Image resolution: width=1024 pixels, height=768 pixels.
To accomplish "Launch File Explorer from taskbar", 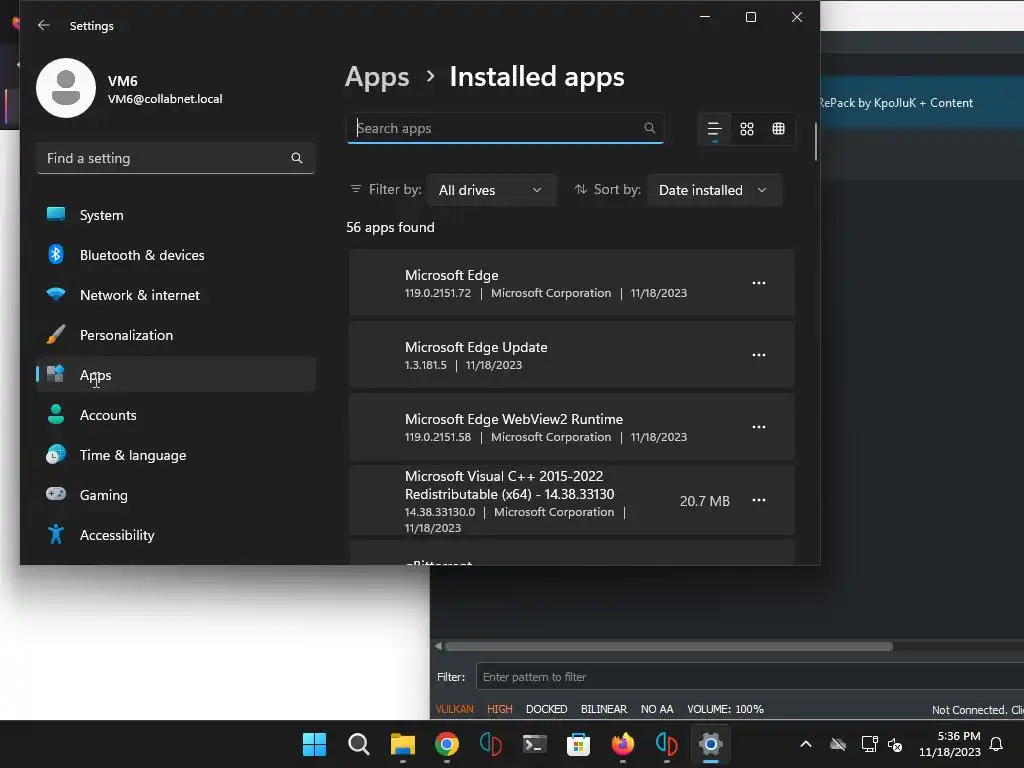I will click(402, 744).
